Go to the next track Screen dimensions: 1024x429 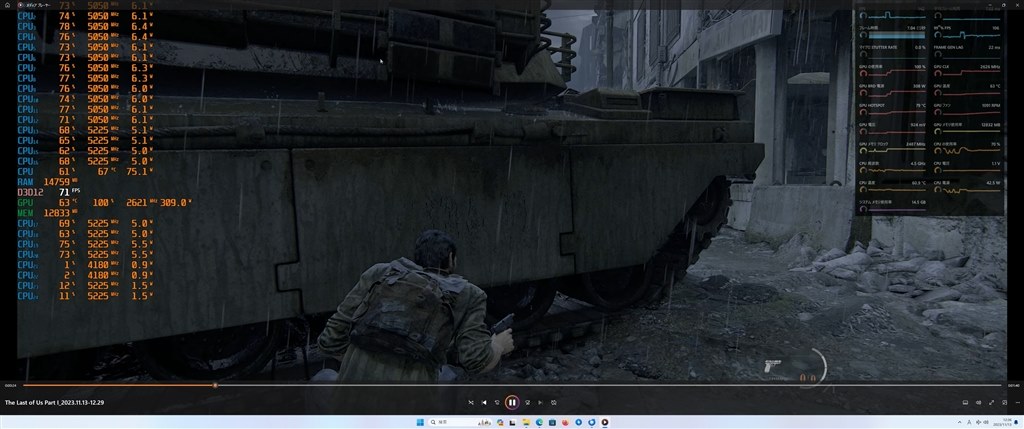[540, 402]
